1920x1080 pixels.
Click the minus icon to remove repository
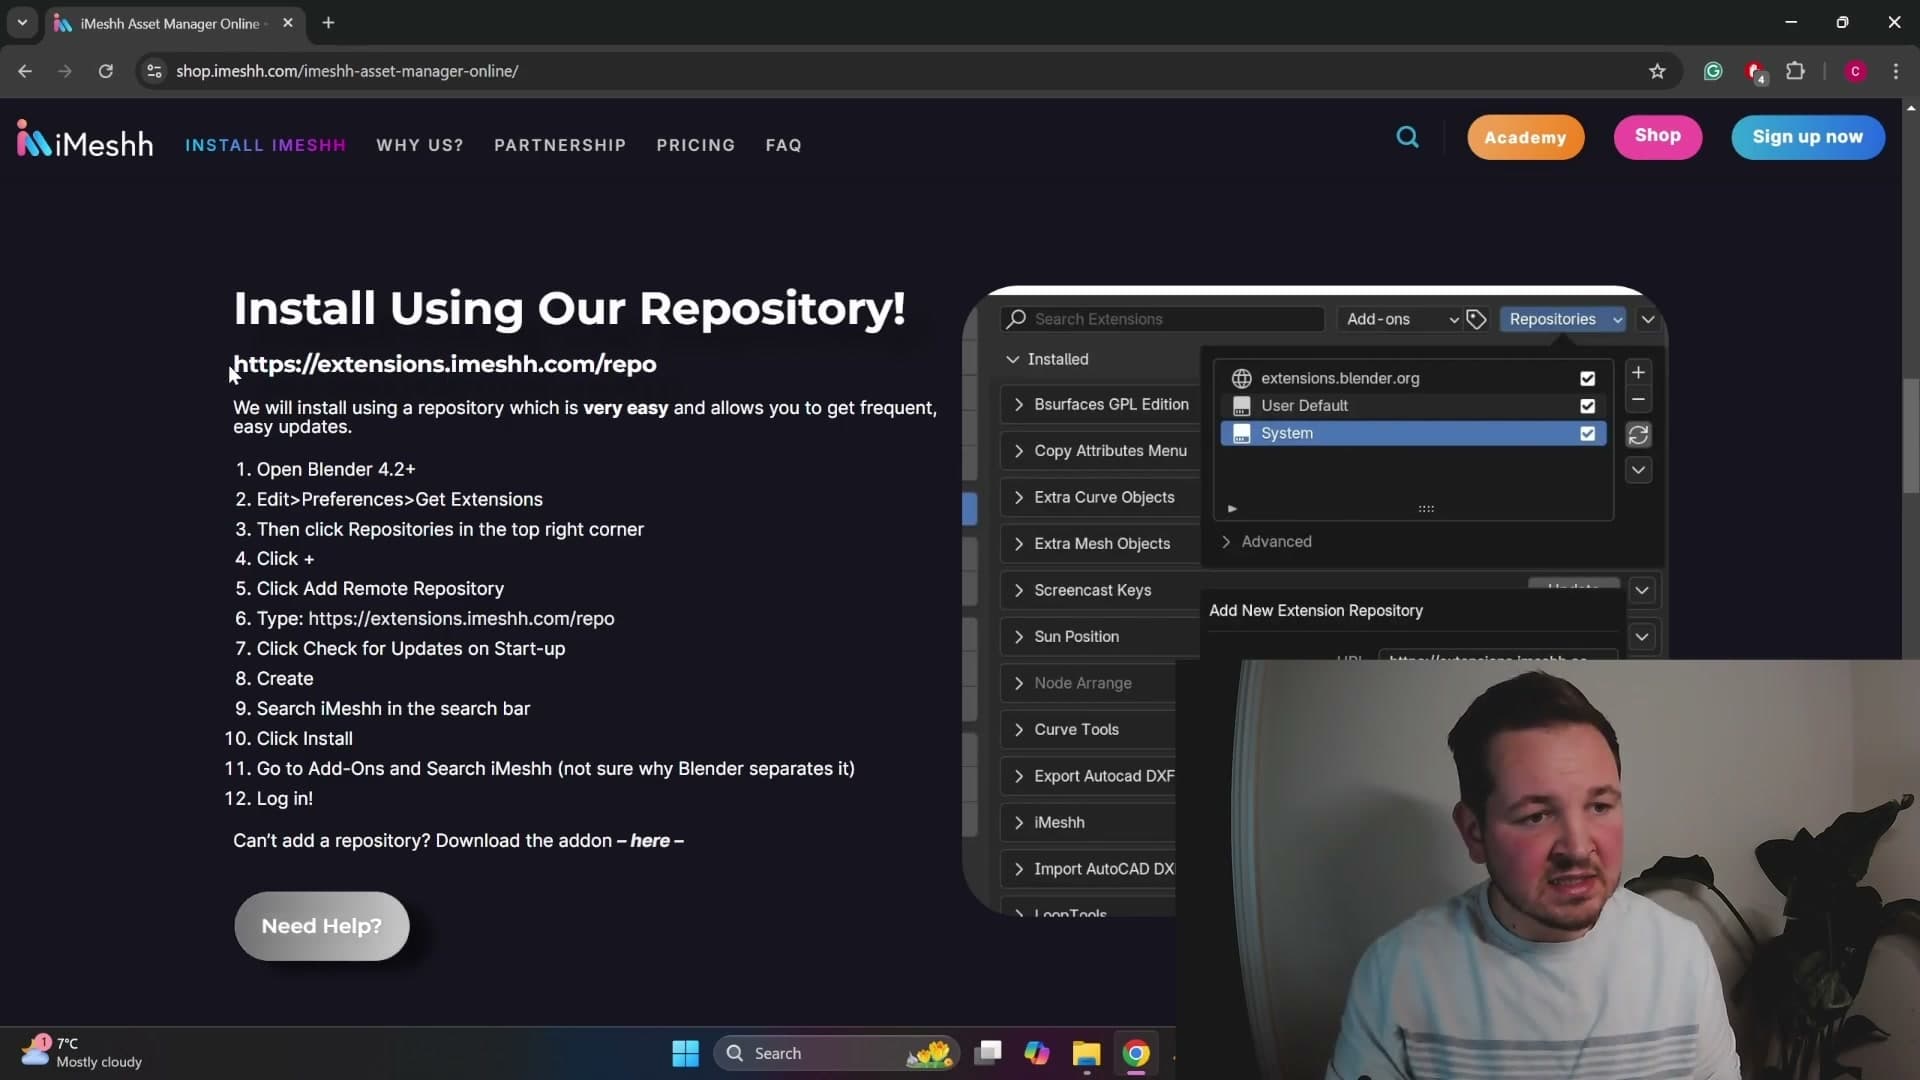coord(1638,400)
